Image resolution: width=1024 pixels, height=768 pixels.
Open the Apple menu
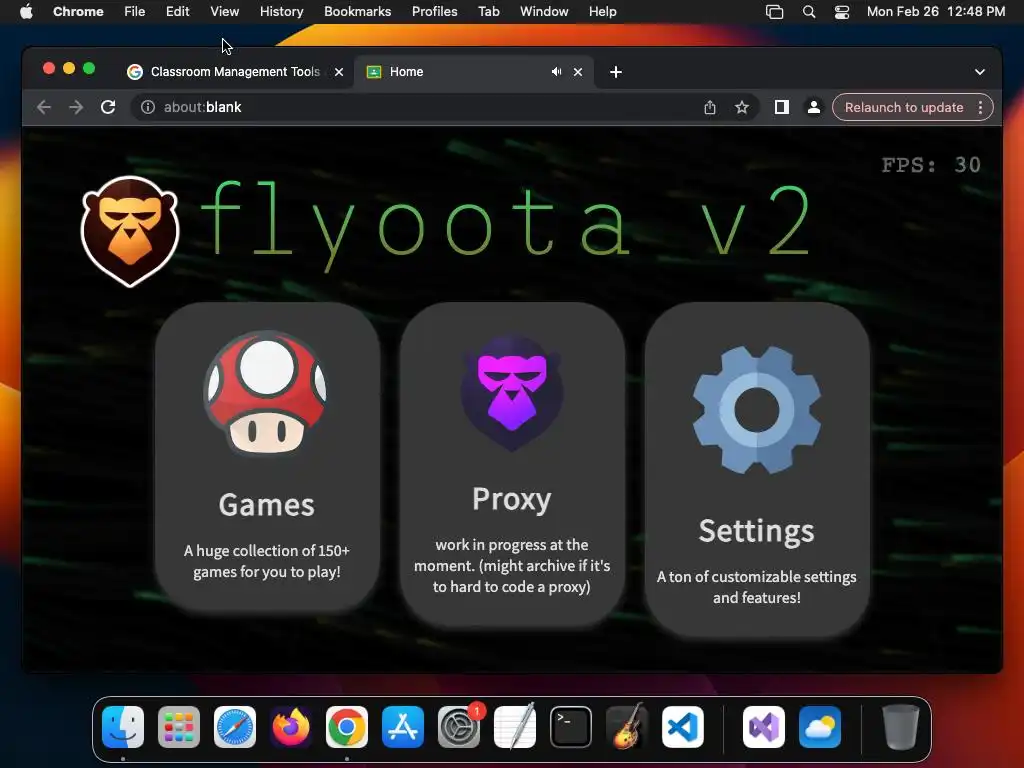pos(26,12)
